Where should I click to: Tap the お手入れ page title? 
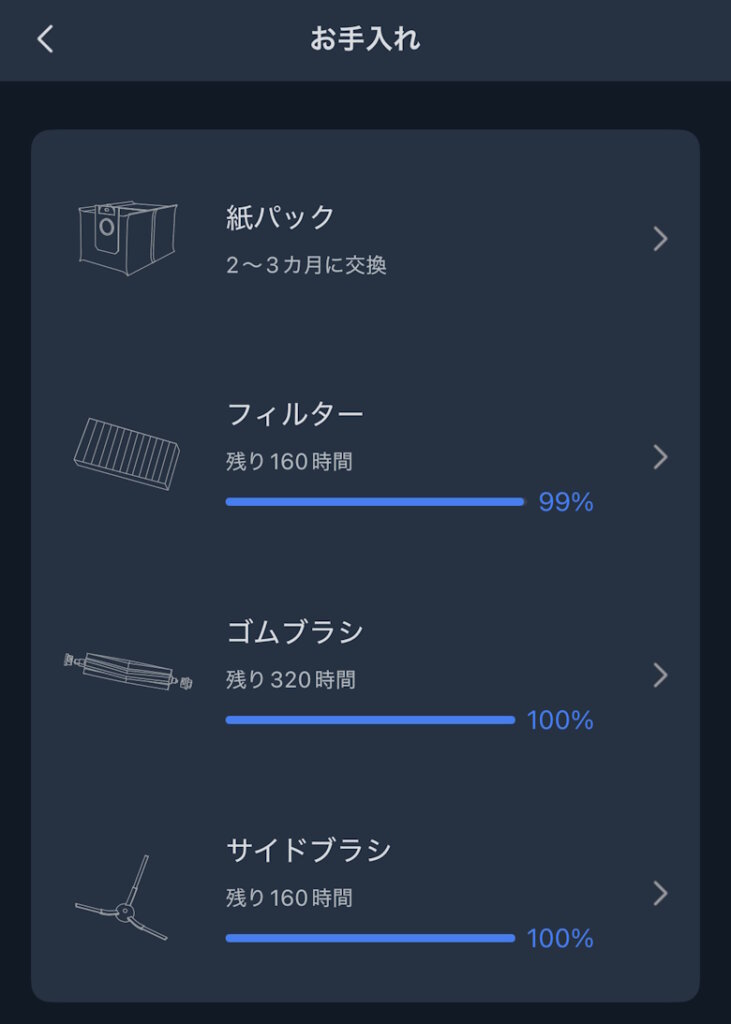(365, 40)
